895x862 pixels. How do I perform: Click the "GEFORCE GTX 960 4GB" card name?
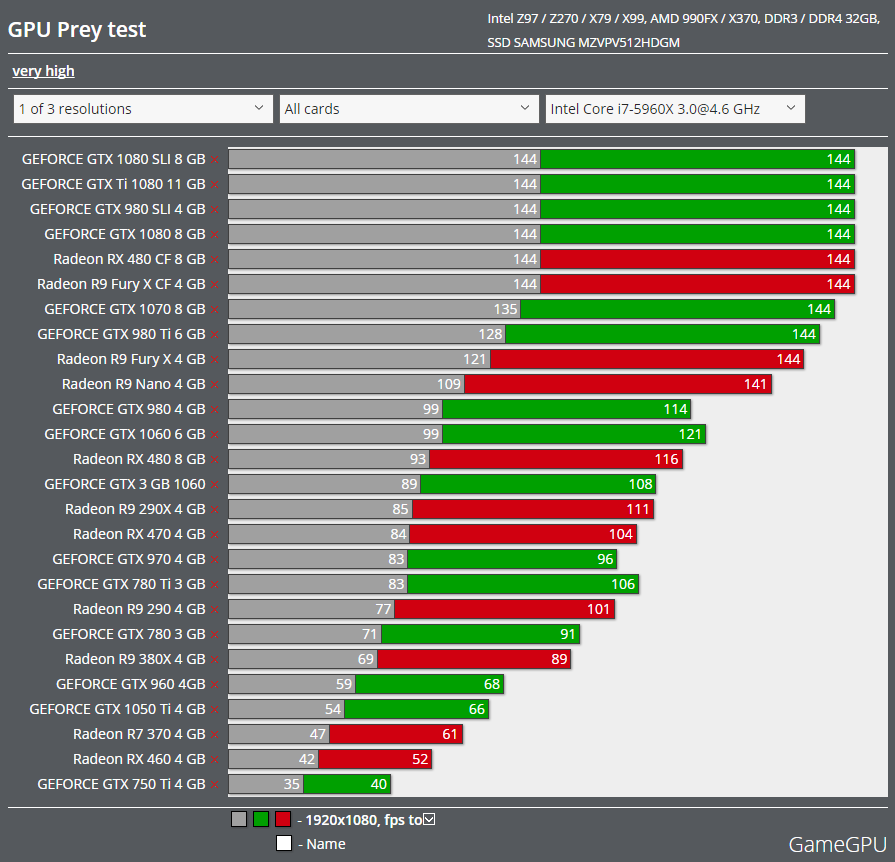[131, 684]
